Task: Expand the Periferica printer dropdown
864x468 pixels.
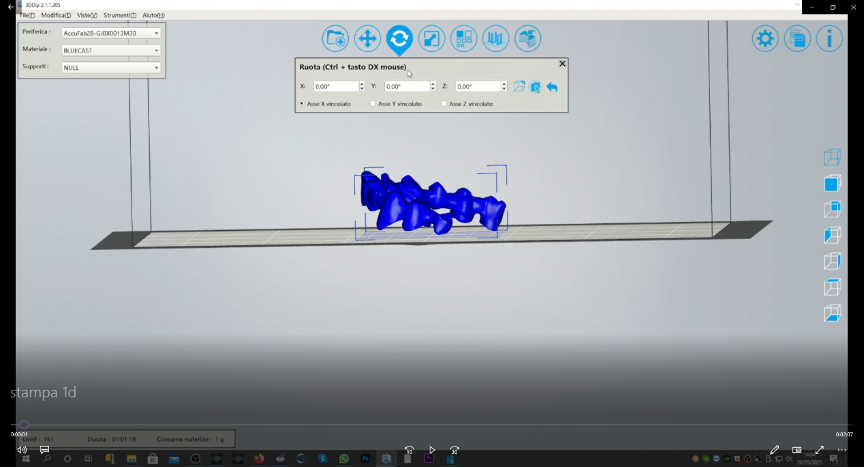Action: click(111, 33)
